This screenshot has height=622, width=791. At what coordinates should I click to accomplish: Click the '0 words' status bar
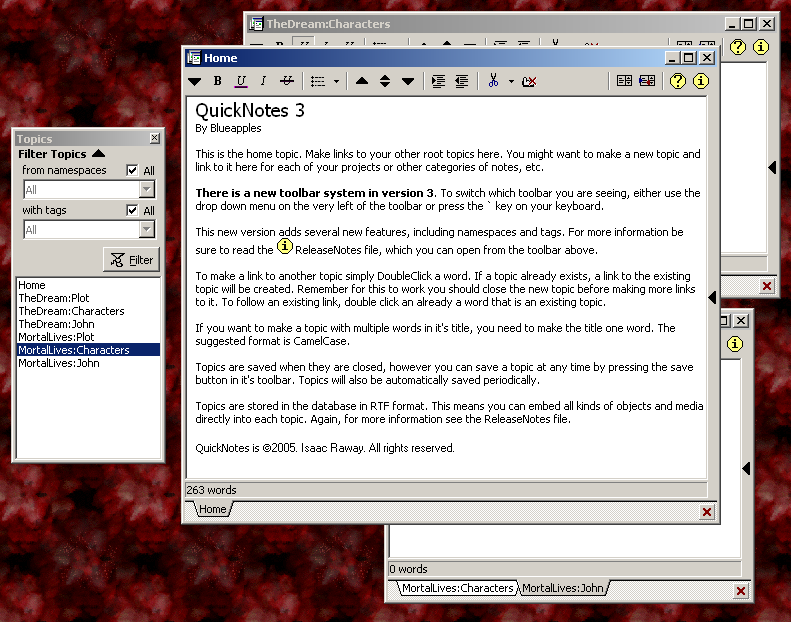pos(564,569)
